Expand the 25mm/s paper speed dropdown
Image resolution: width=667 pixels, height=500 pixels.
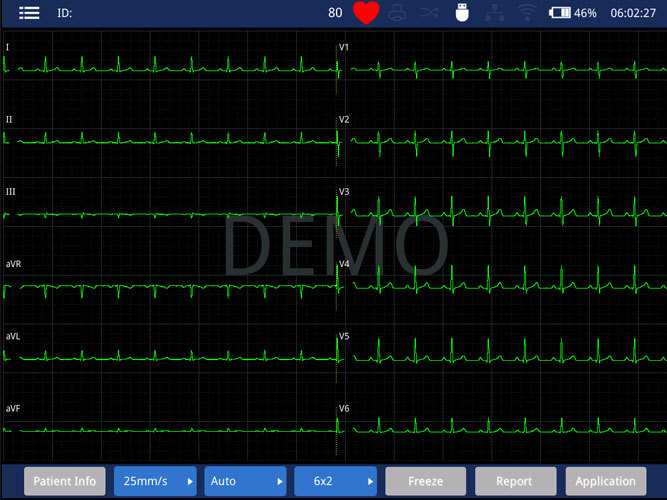tap(155, 481)
